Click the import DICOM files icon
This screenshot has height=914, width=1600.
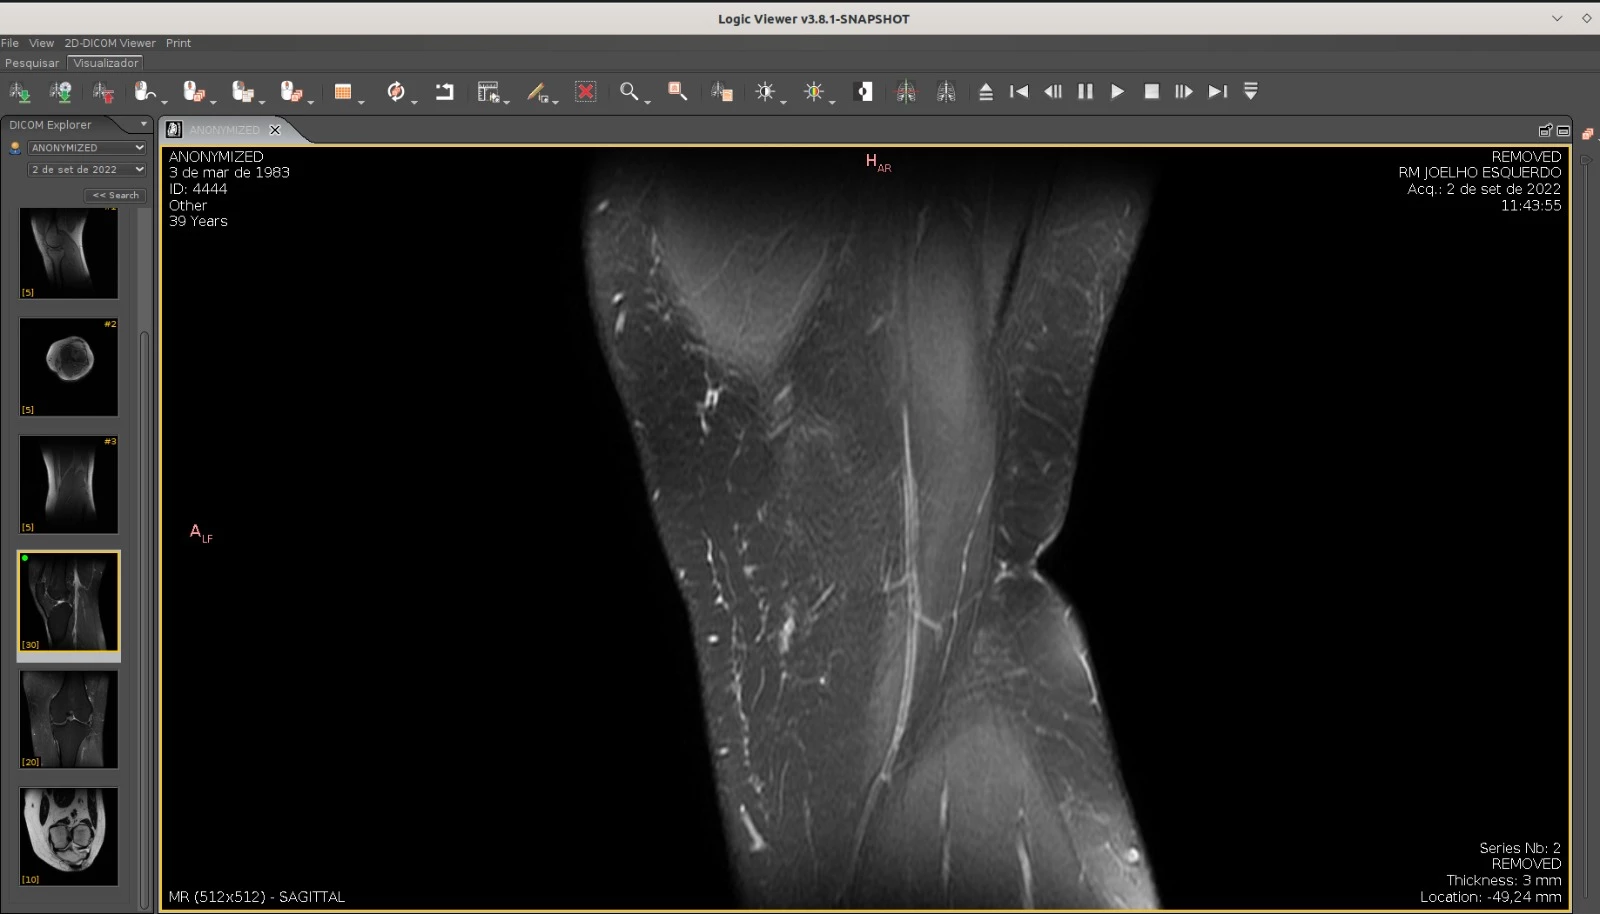coord(20,92)
